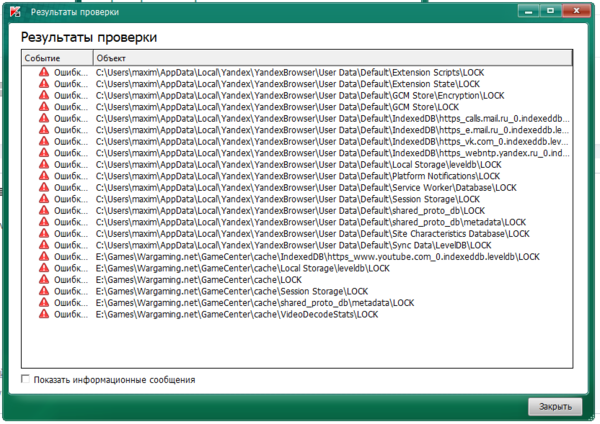Select path ending Extension Scripts\LOCK

[x=290, y=72]
